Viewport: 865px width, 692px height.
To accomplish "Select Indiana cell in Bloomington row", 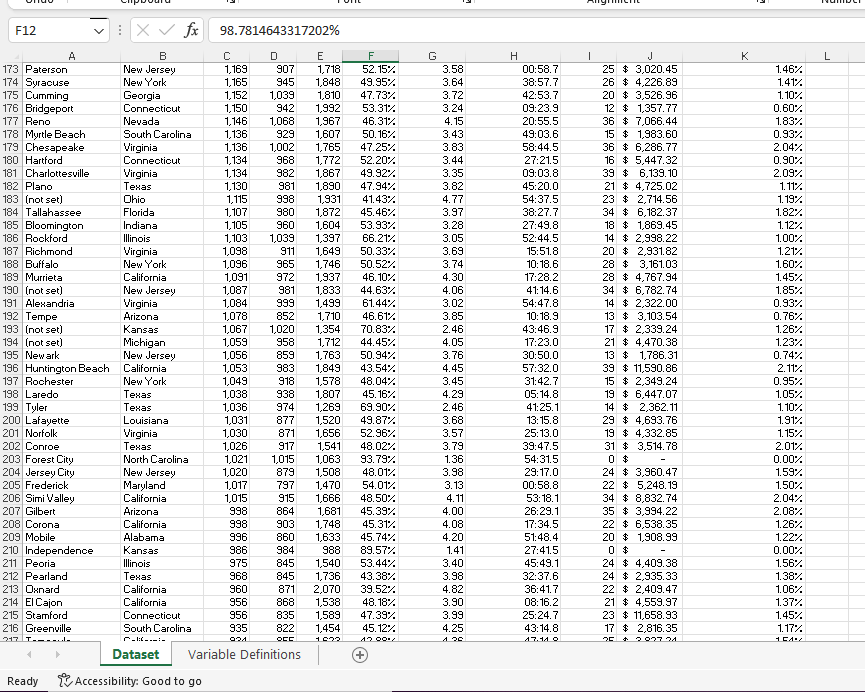I will pyautogui.click(x=162, y=226).
